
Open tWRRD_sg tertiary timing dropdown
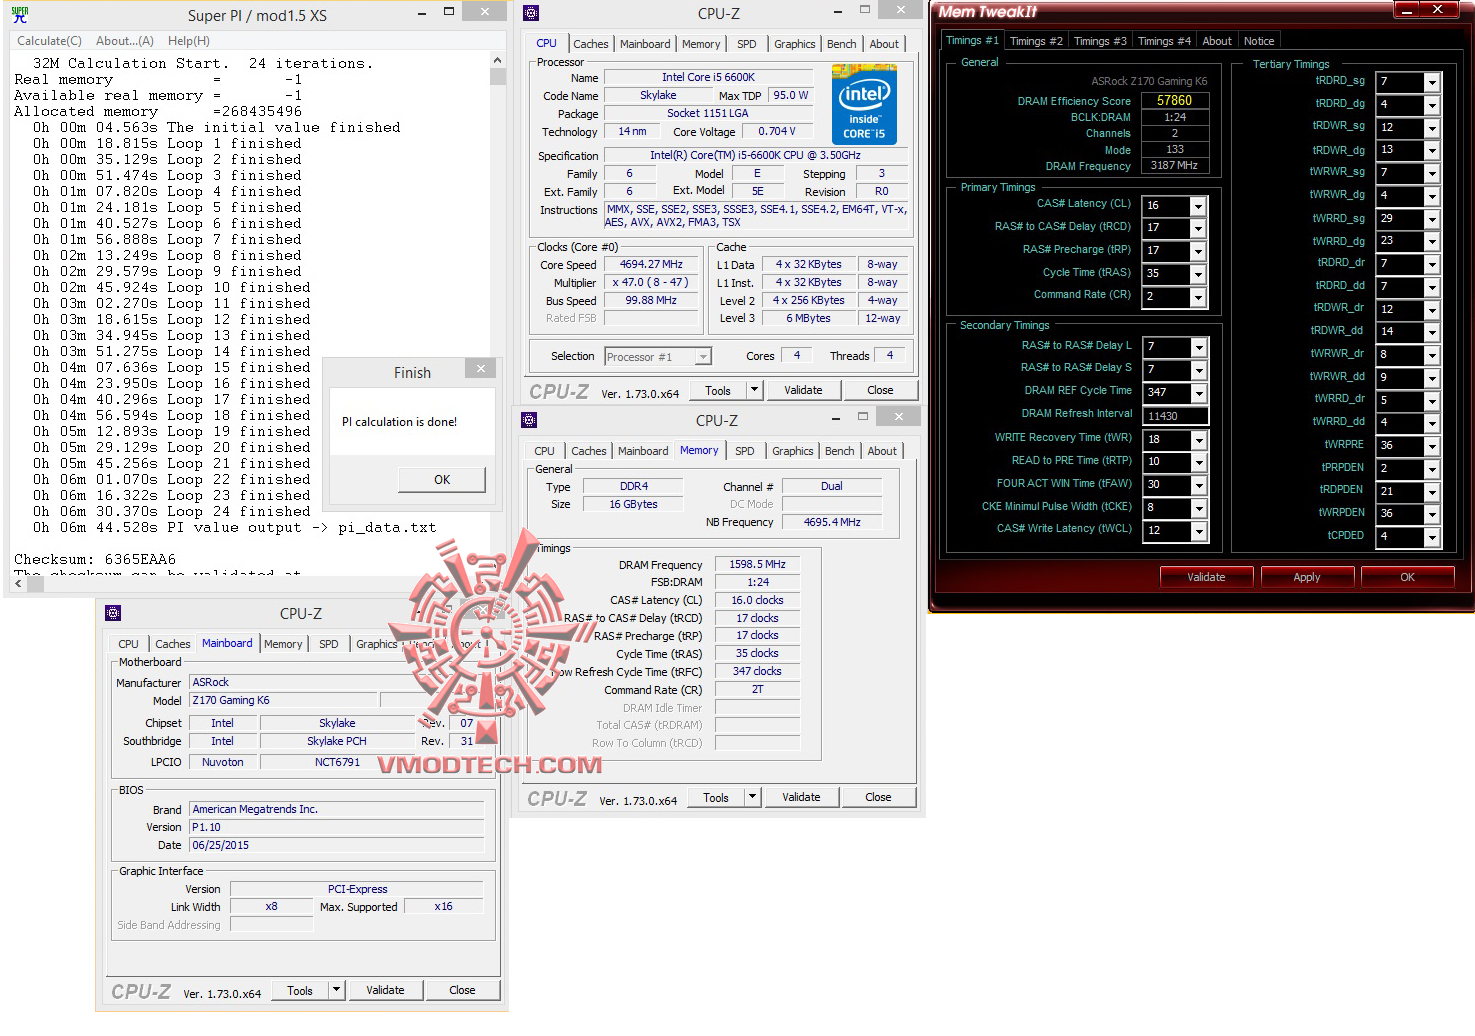pos(1432,218)
